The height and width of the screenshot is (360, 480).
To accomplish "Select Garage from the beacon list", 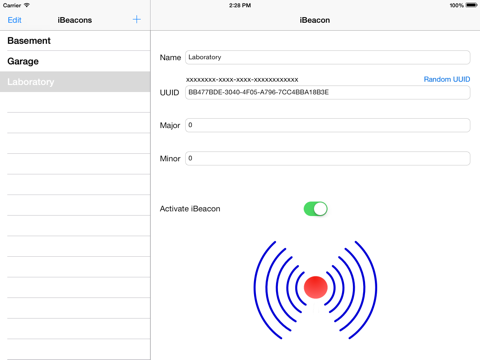I will [x=75, y=61].
